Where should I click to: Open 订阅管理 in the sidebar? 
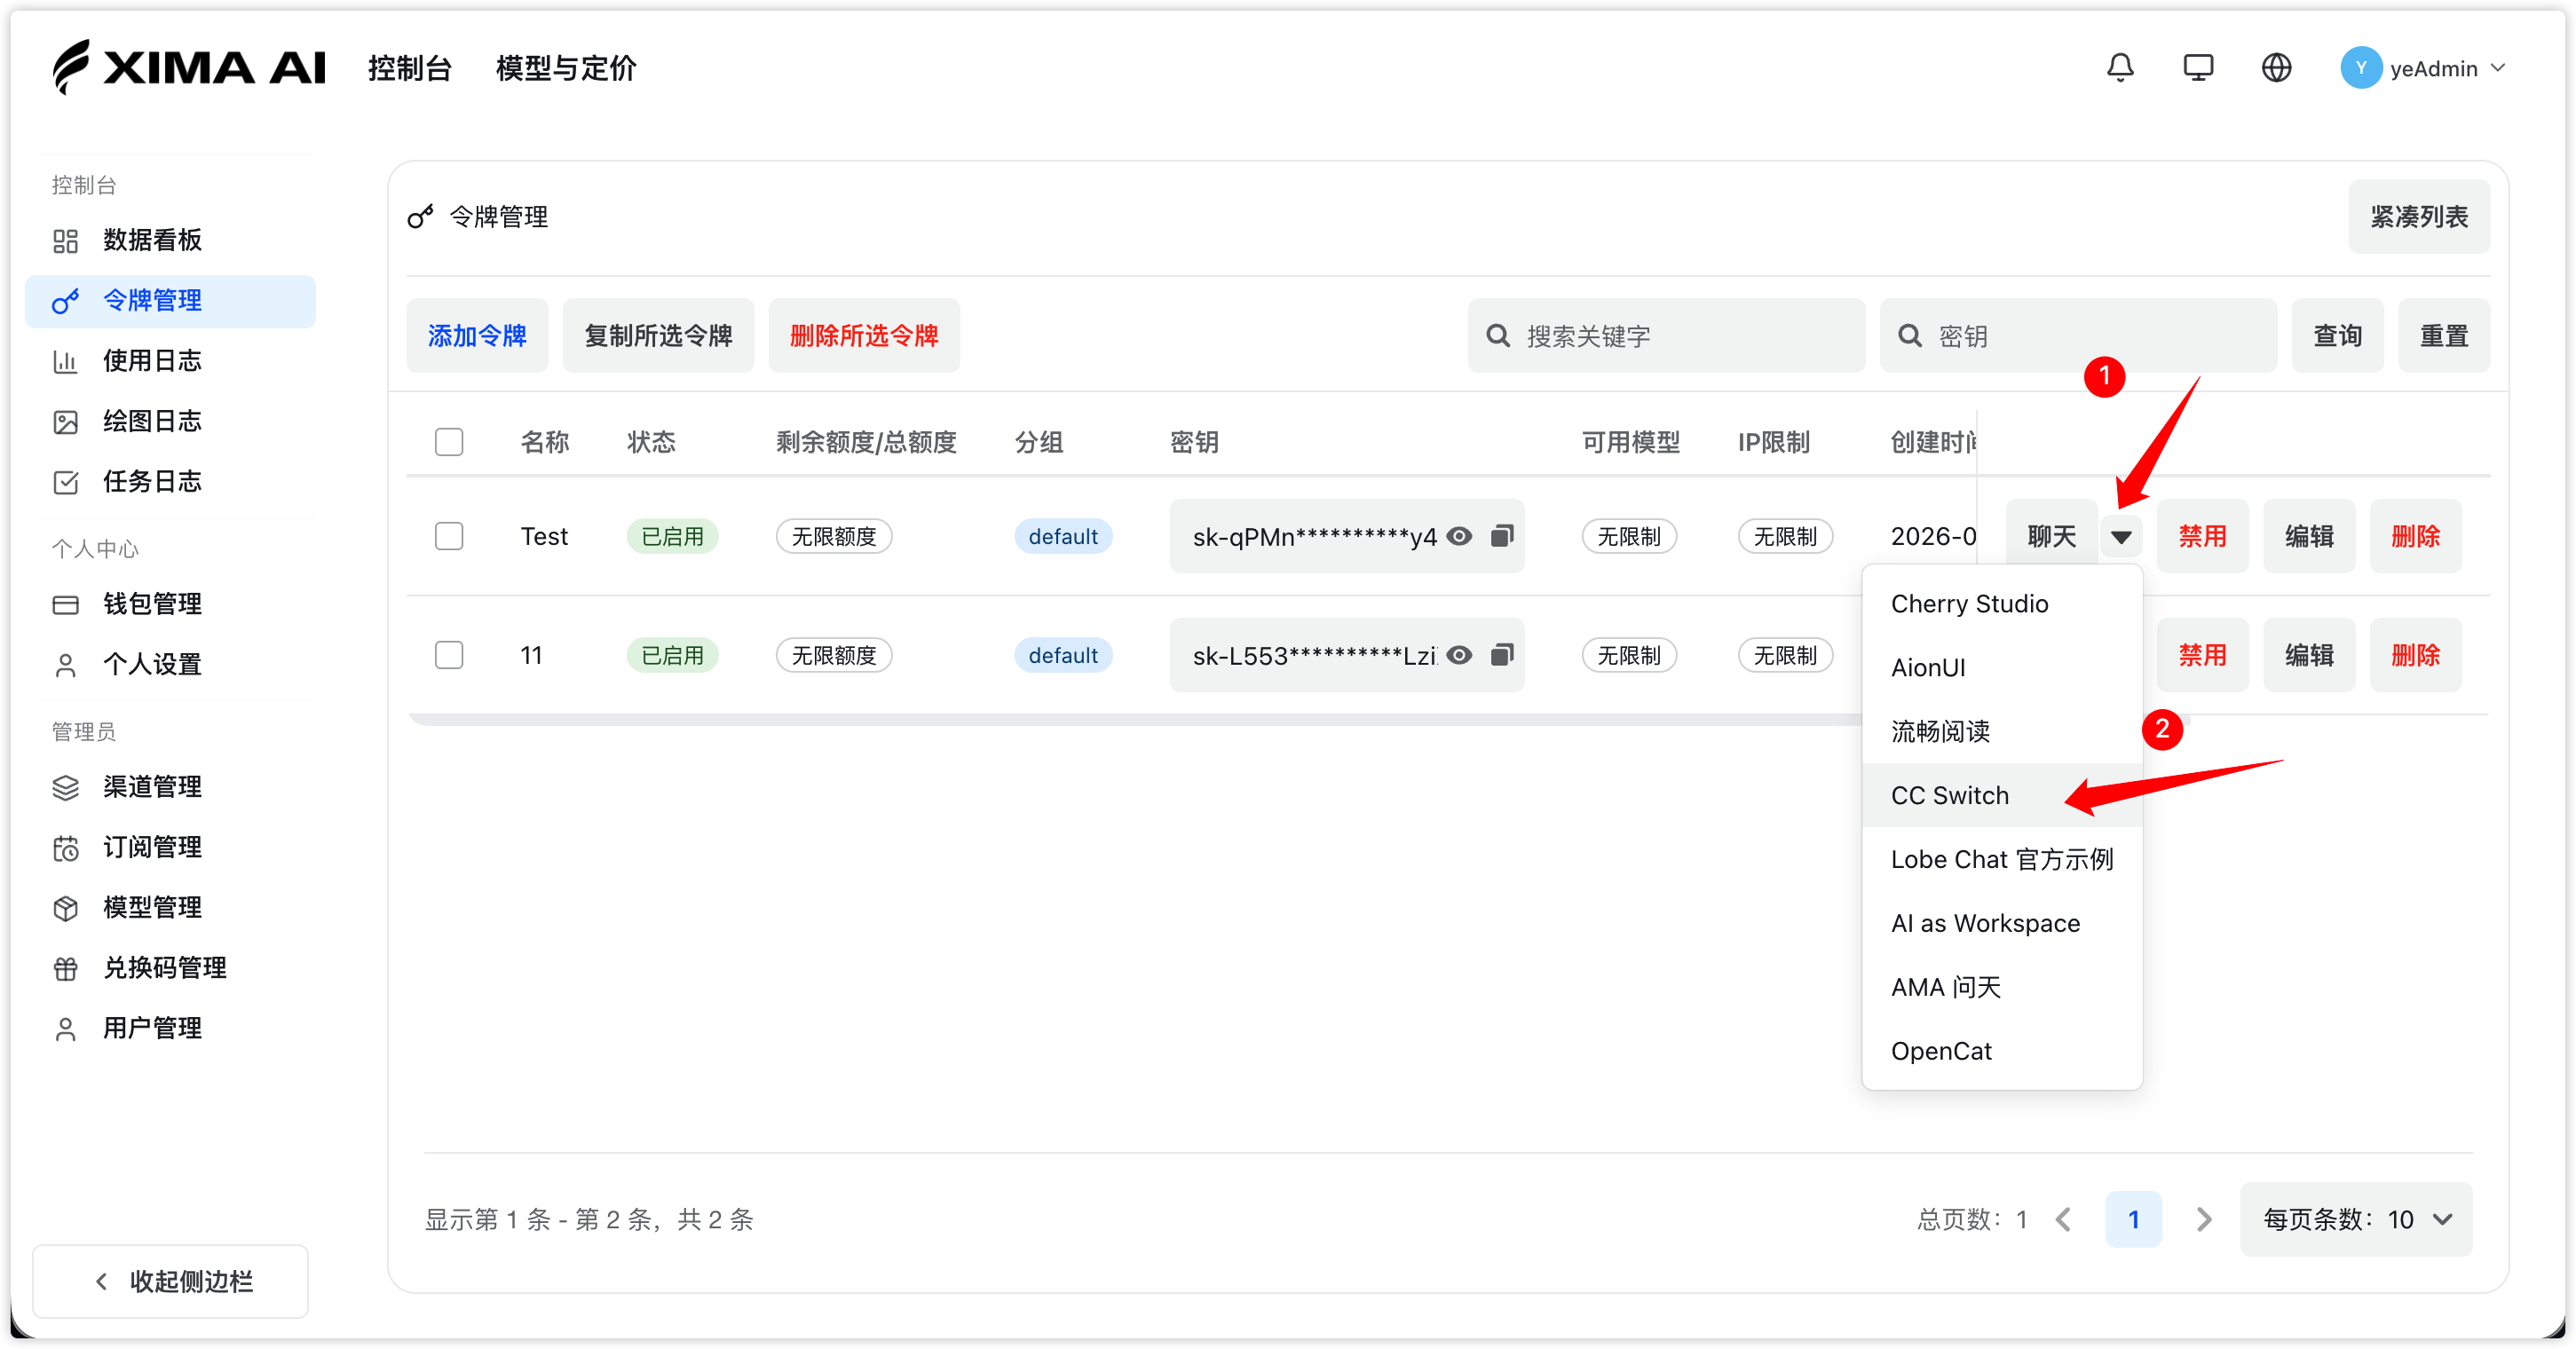click(170, 848)
